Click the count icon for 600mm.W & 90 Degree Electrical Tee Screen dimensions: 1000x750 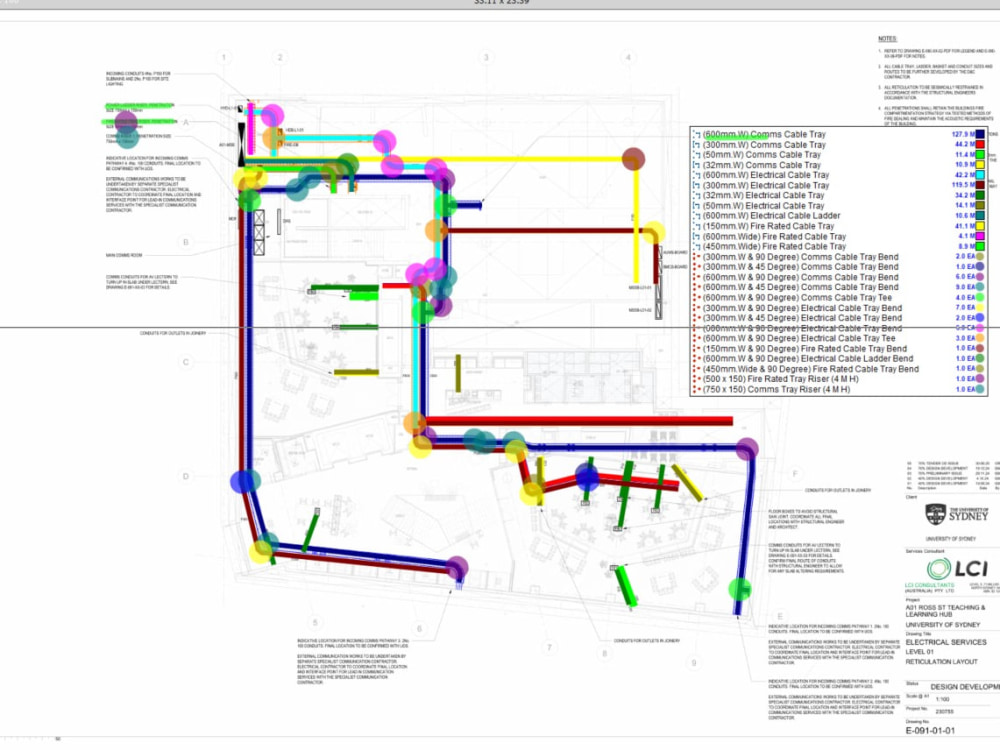pos(697,339)
